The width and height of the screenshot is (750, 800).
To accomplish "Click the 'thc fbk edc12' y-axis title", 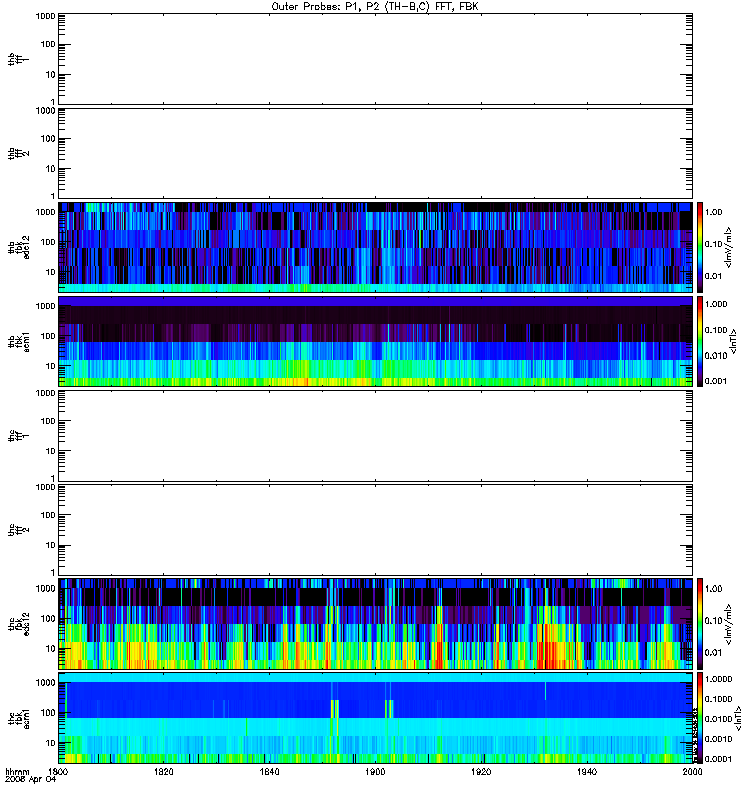I will click(x=19, y=623).
